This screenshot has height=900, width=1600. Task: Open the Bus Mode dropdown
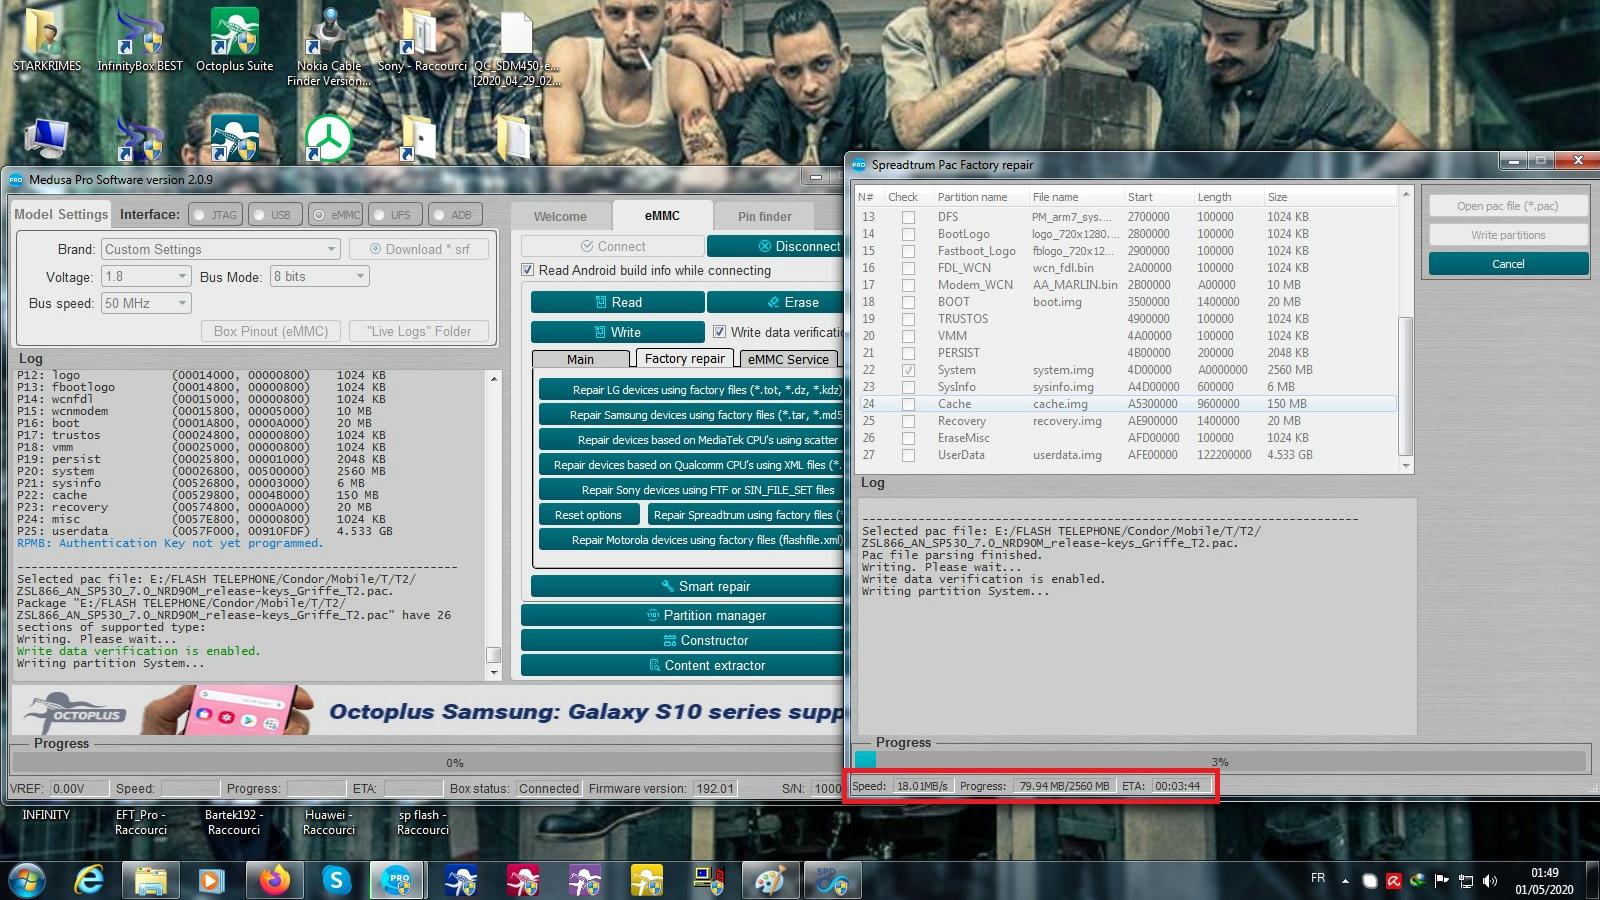(358, 276)
